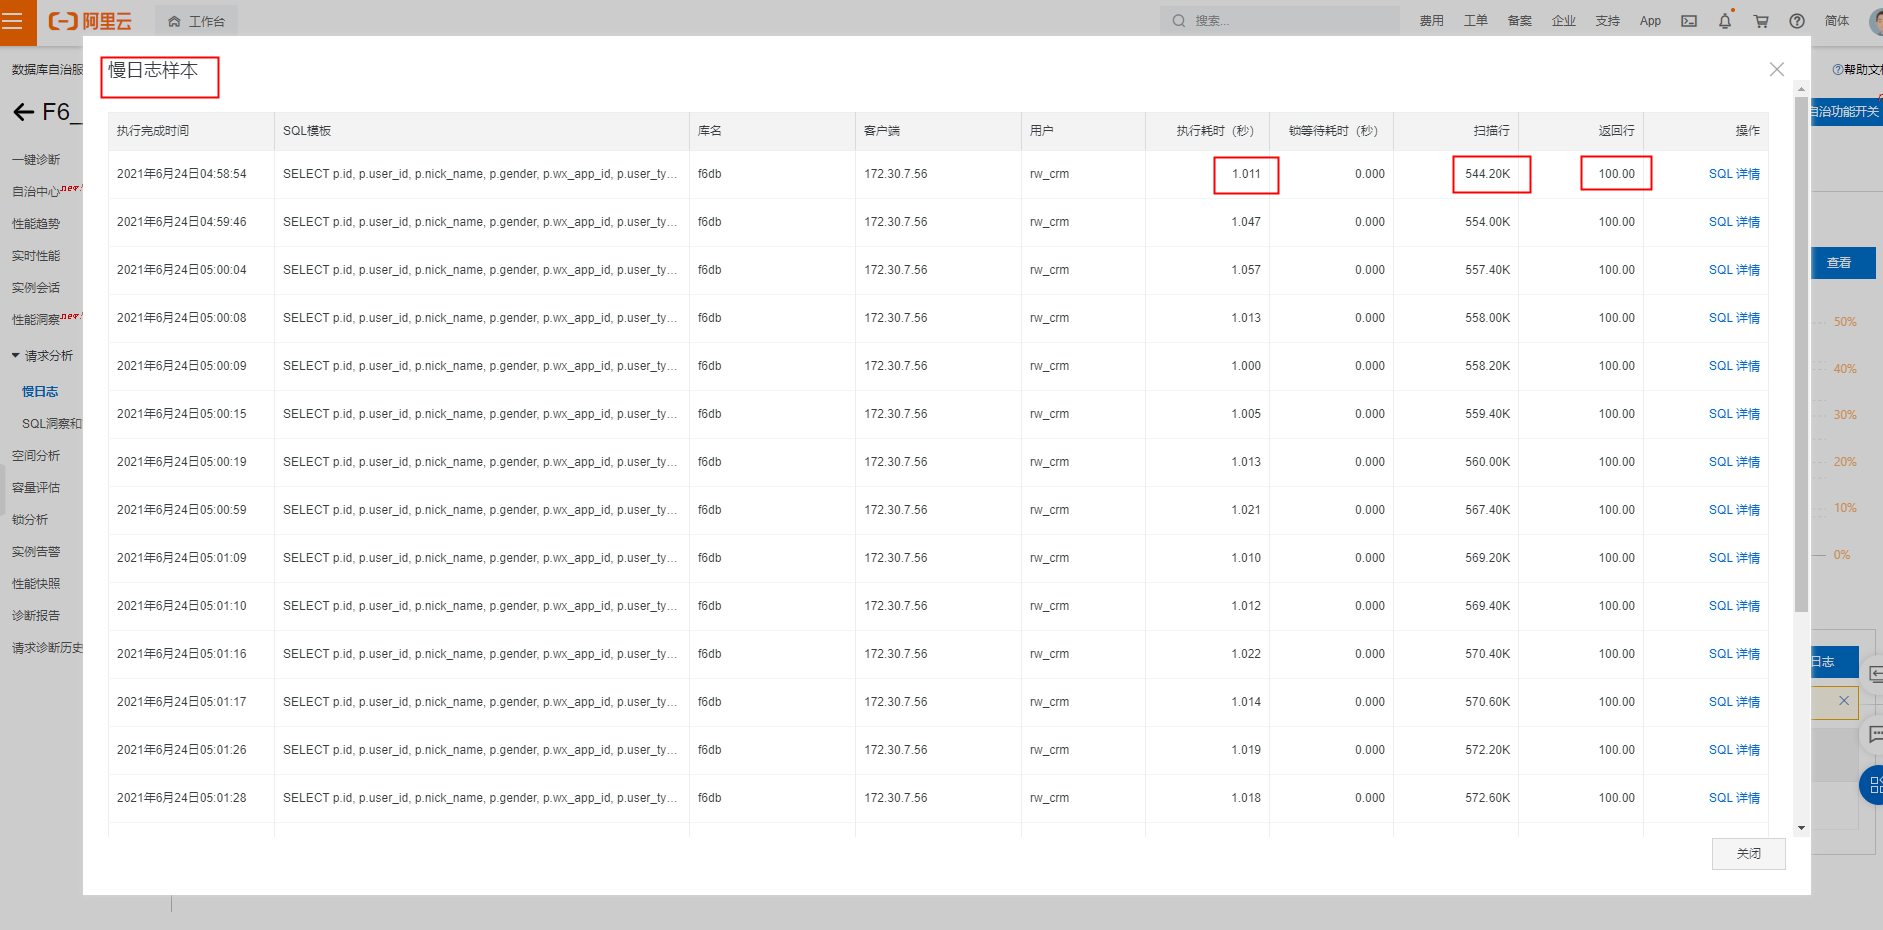Open the 工作台 workbench home
The height and width of the screenshot is (930, 1883).
pyautogui.click(x=197, y=21)
